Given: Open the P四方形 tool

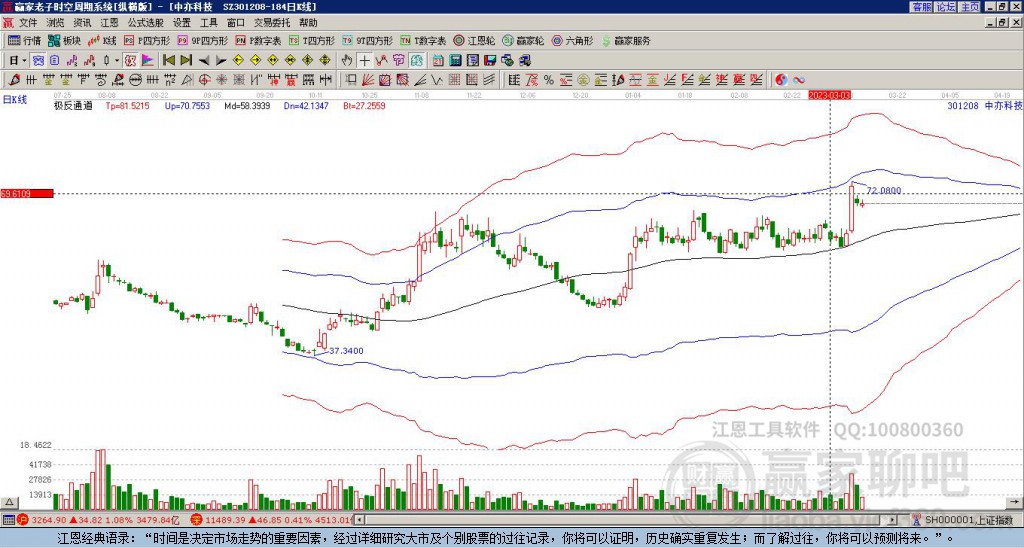Looking at the screenshot, I should (x=147, y=40).
